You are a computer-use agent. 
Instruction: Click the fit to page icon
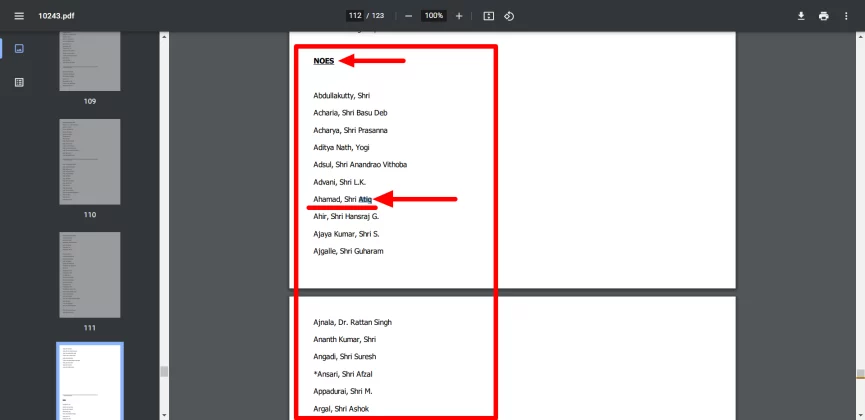pos(488,16)
